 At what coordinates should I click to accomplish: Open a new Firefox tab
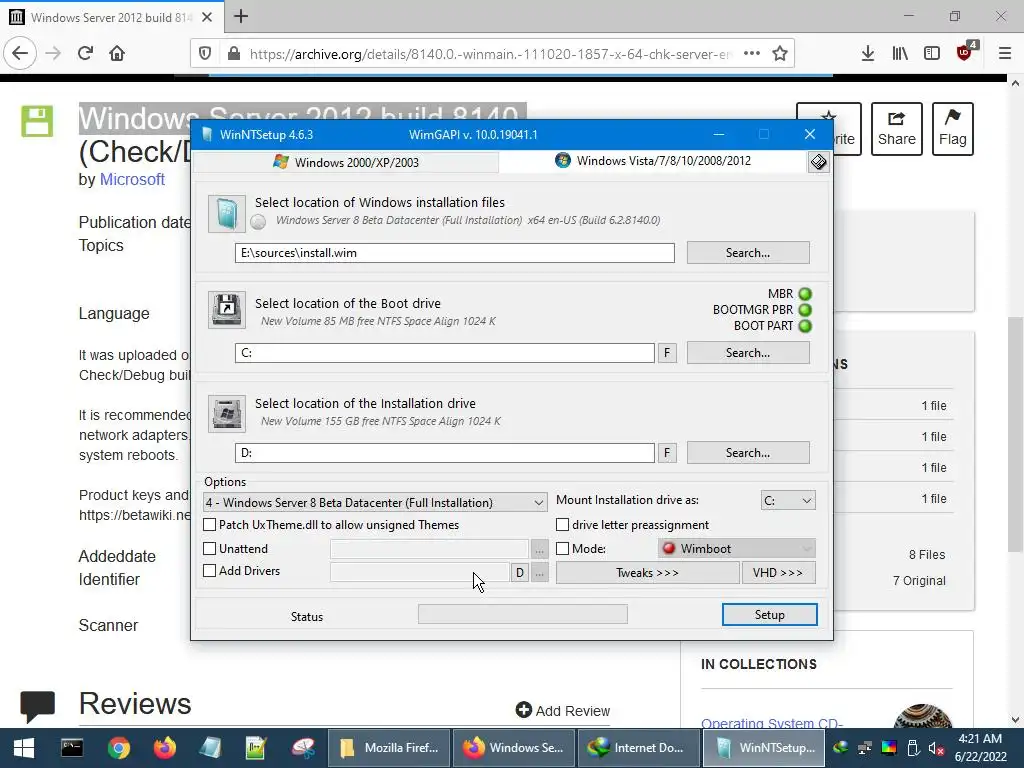[x=241, y=16]
